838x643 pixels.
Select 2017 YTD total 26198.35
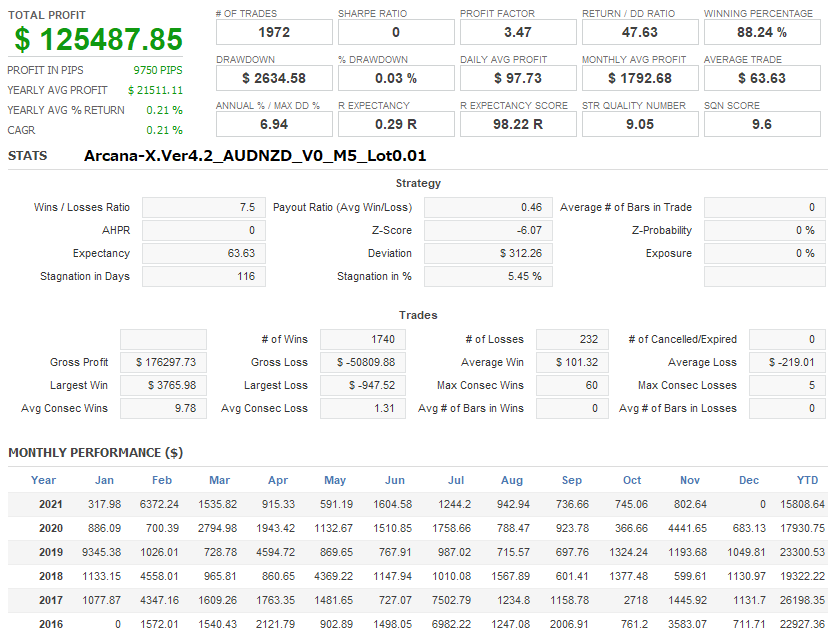(802, 600)
